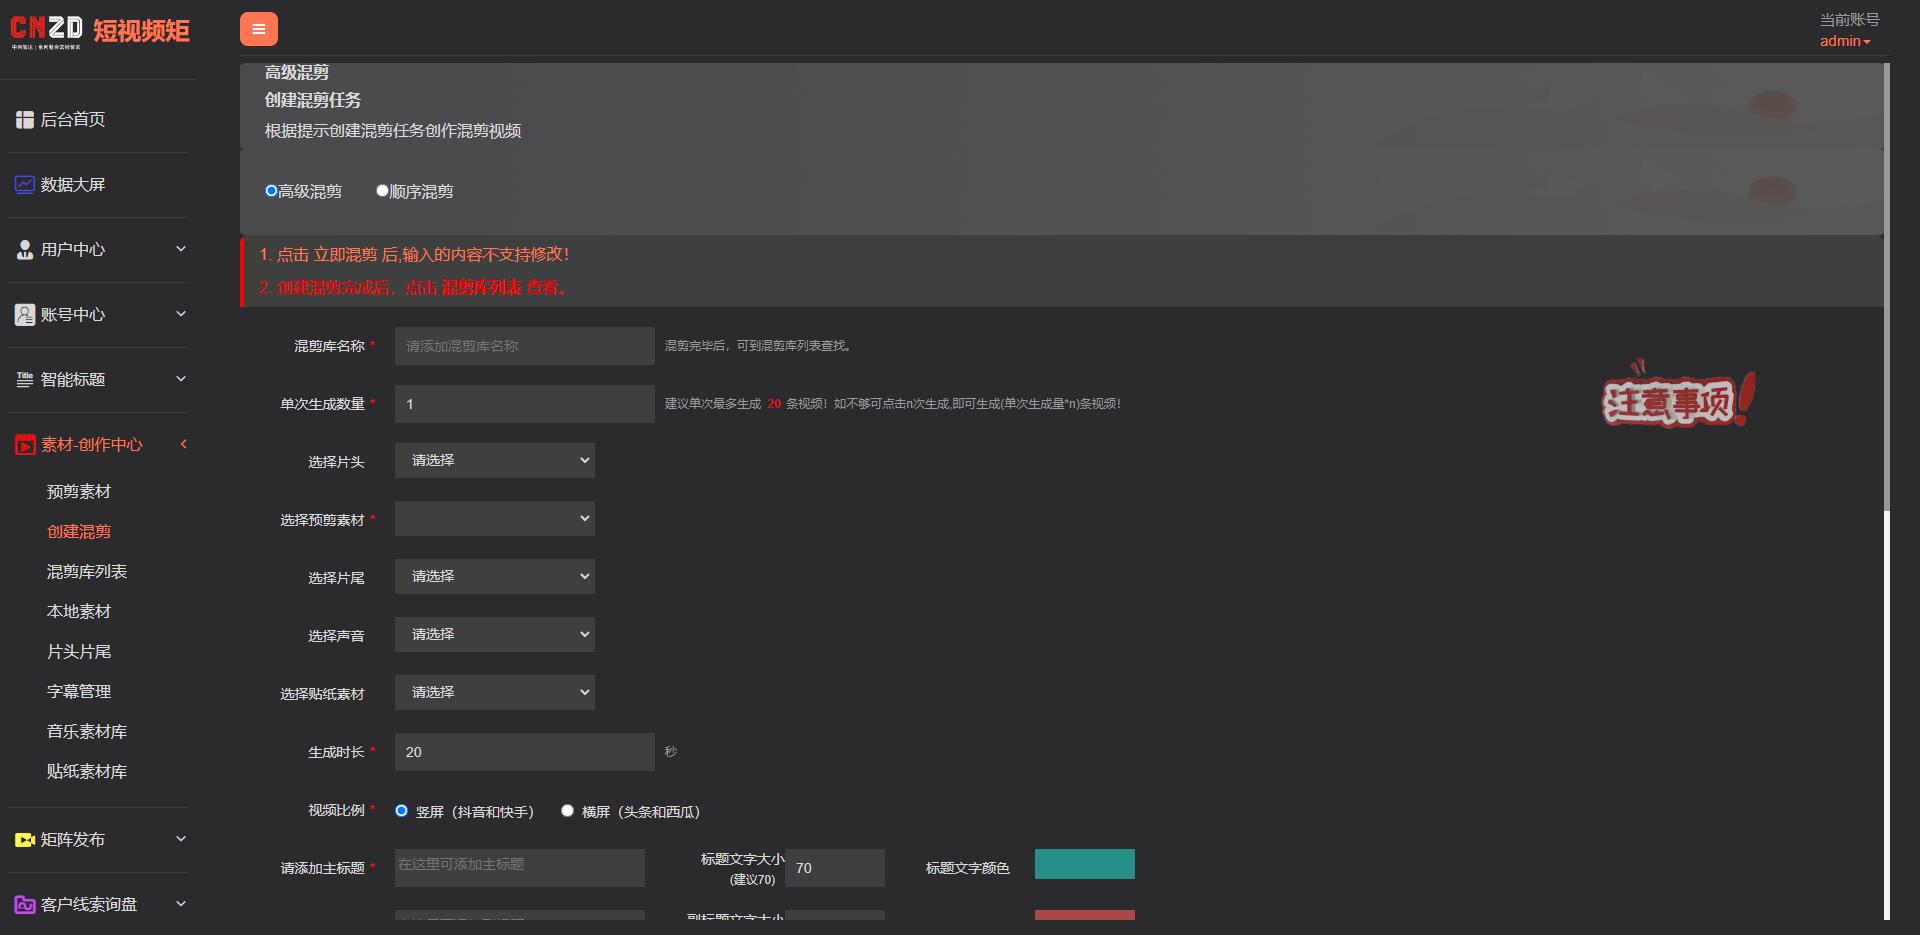The height and width of the screenshot is (935, 1920).
Task: Click the 账号中心 account icon
Action: 25,315
